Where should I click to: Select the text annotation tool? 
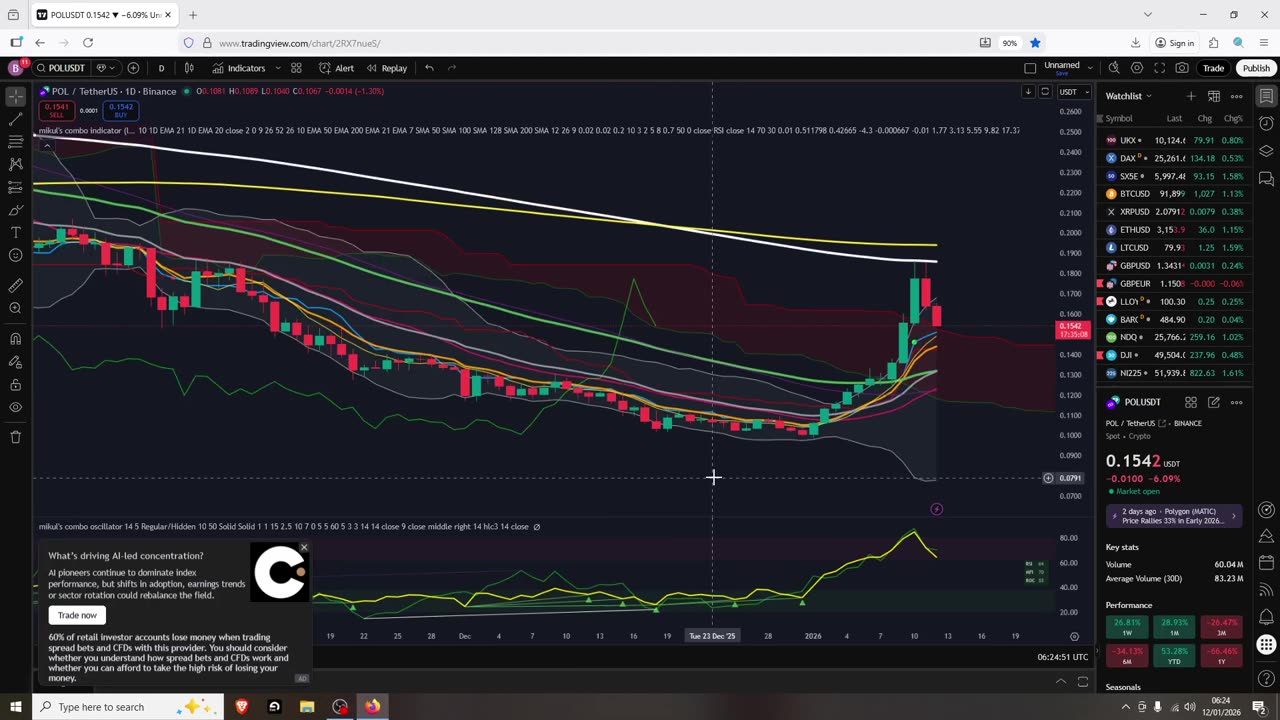click(x=15, y=233)
